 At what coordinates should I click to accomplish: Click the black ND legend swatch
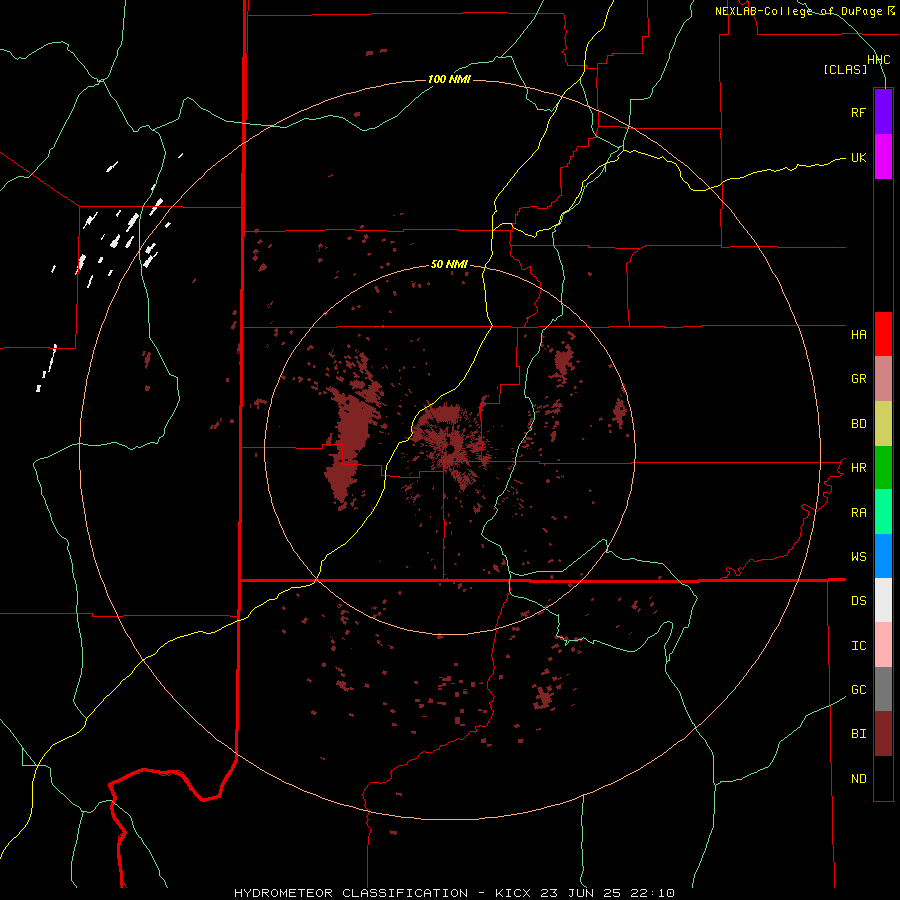tap(883, 778)
